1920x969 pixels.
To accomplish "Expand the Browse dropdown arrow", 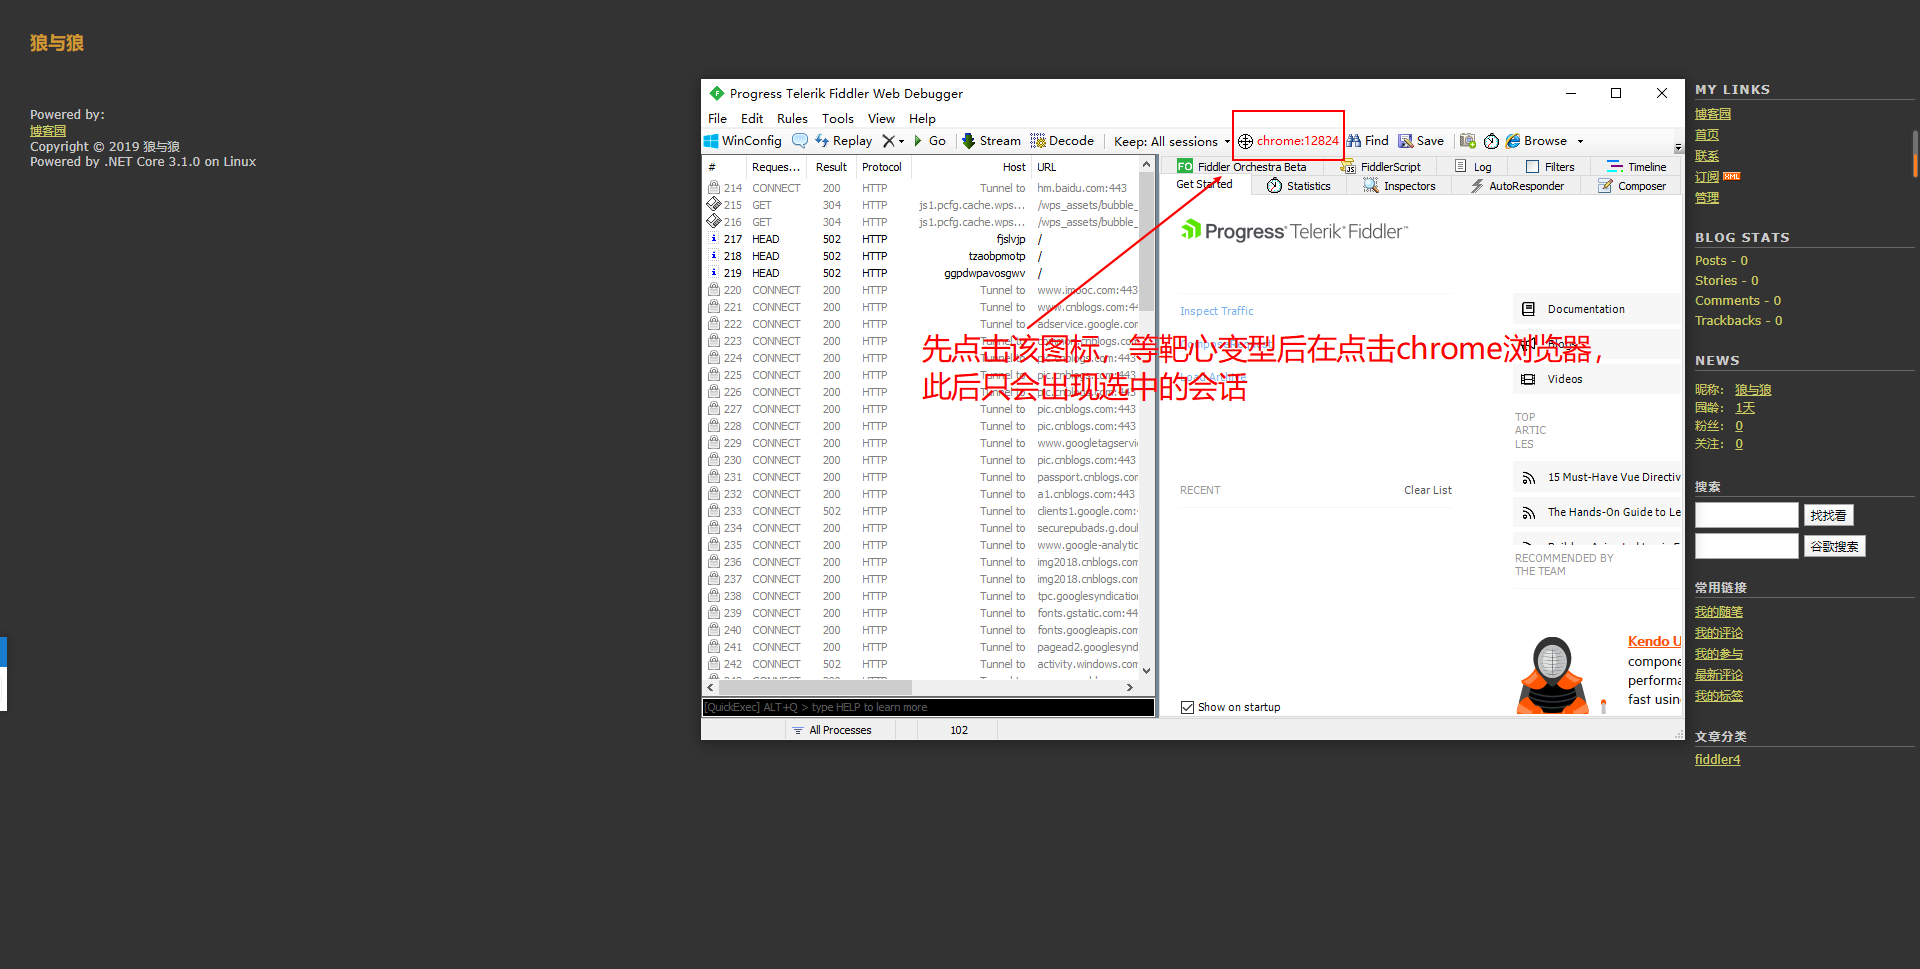I will 1580,142.
